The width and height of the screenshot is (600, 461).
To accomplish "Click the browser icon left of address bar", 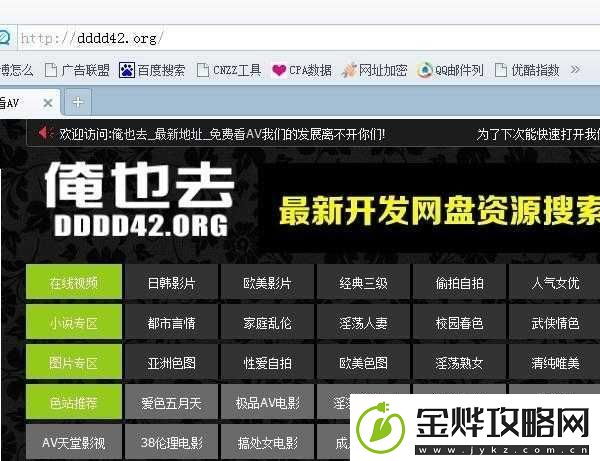I will (5, 38).
